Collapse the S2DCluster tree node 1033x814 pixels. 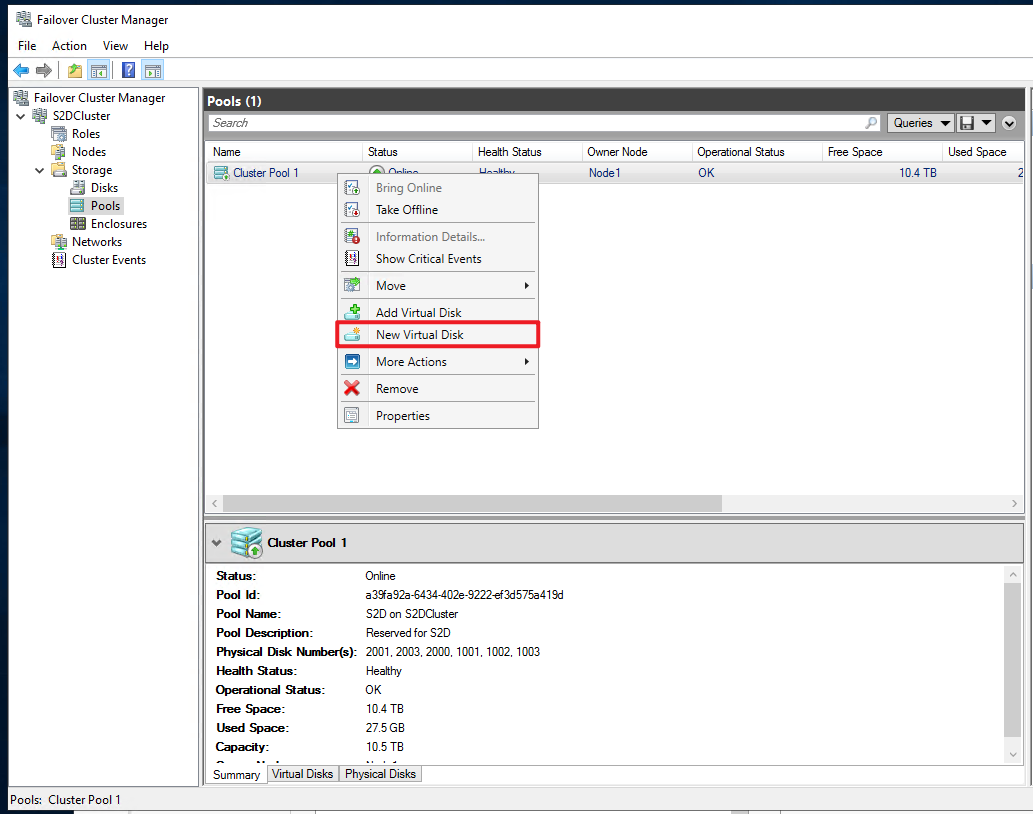click(20, 116)
